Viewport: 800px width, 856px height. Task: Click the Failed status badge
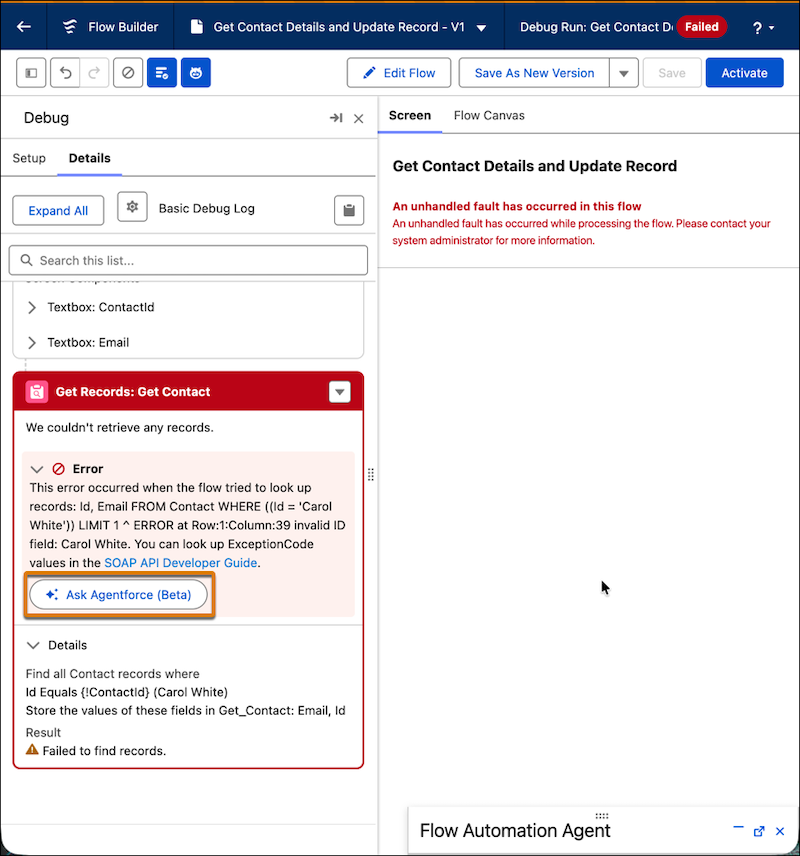pyautogui.click(x=702, y=27)
